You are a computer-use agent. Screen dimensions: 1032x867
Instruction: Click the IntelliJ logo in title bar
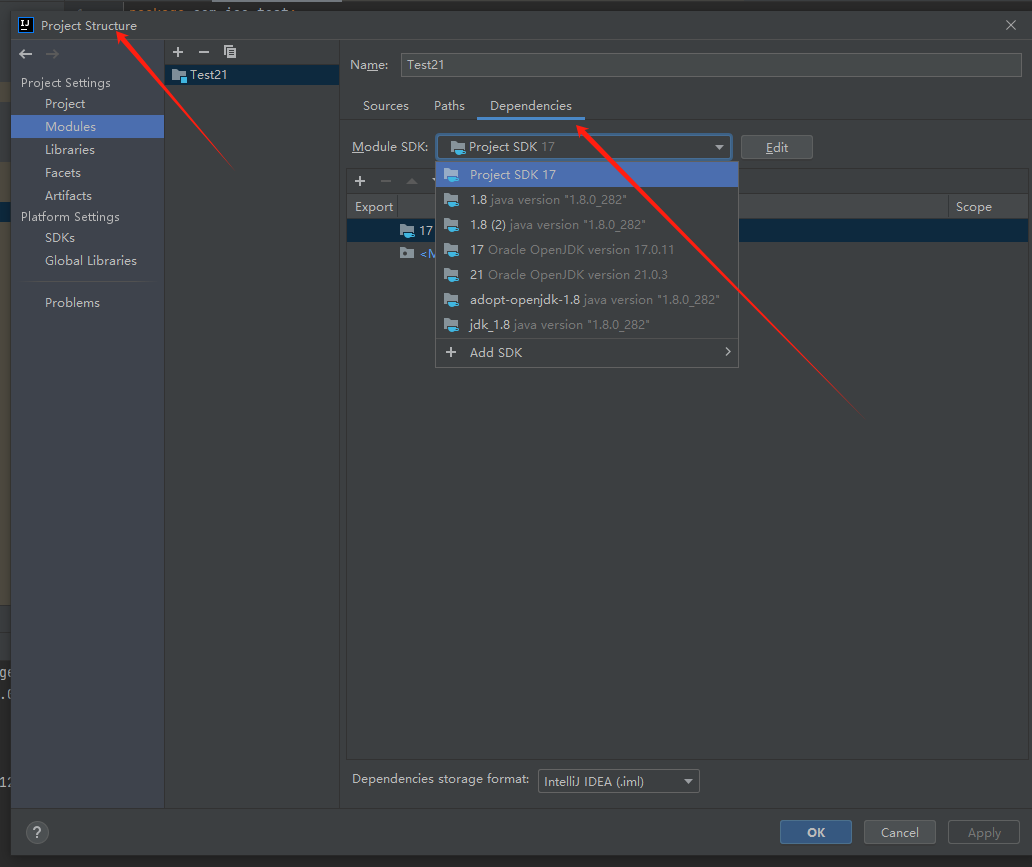pos(26,25)
